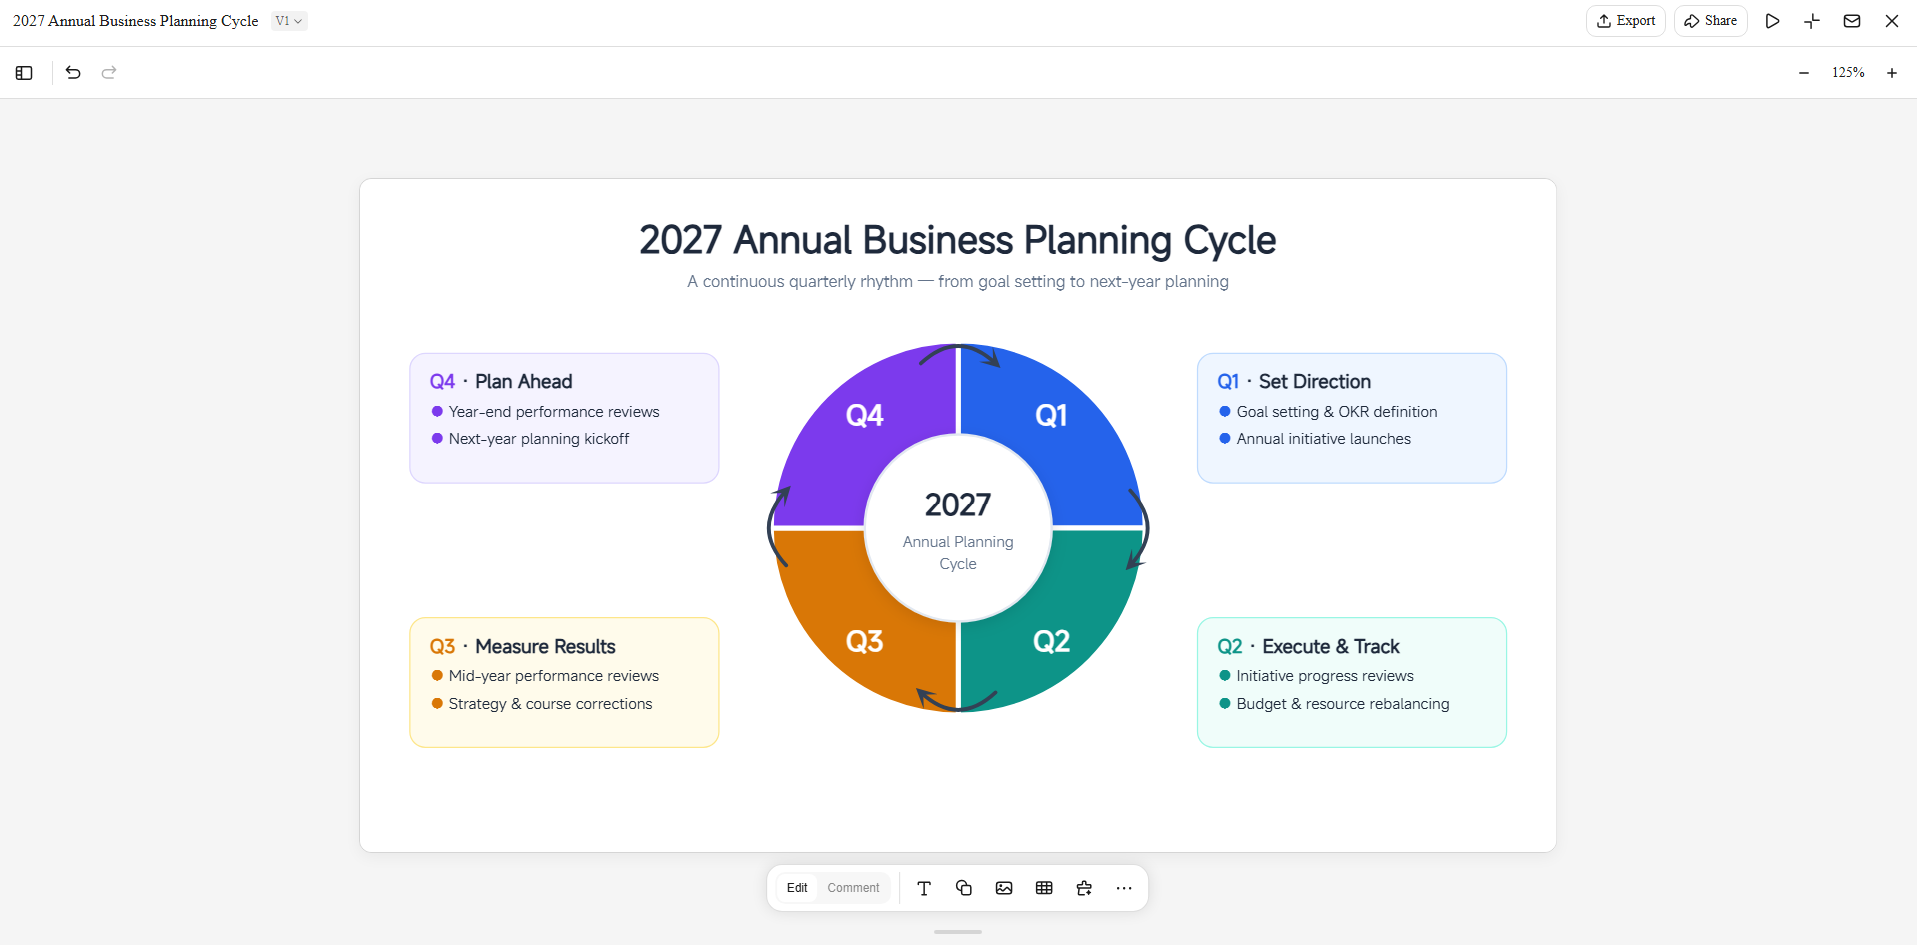Image resolution: width=1917 pixels, height=945 pixels.
Task: Click the Share button
Action: 1711,21
